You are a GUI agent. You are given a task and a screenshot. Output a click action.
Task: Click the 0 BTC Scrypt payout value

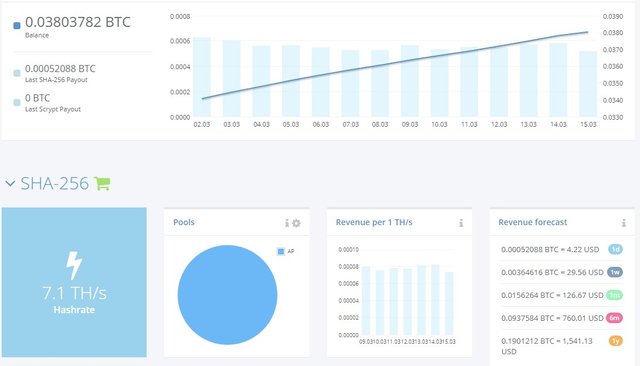[x=38, y=98]
